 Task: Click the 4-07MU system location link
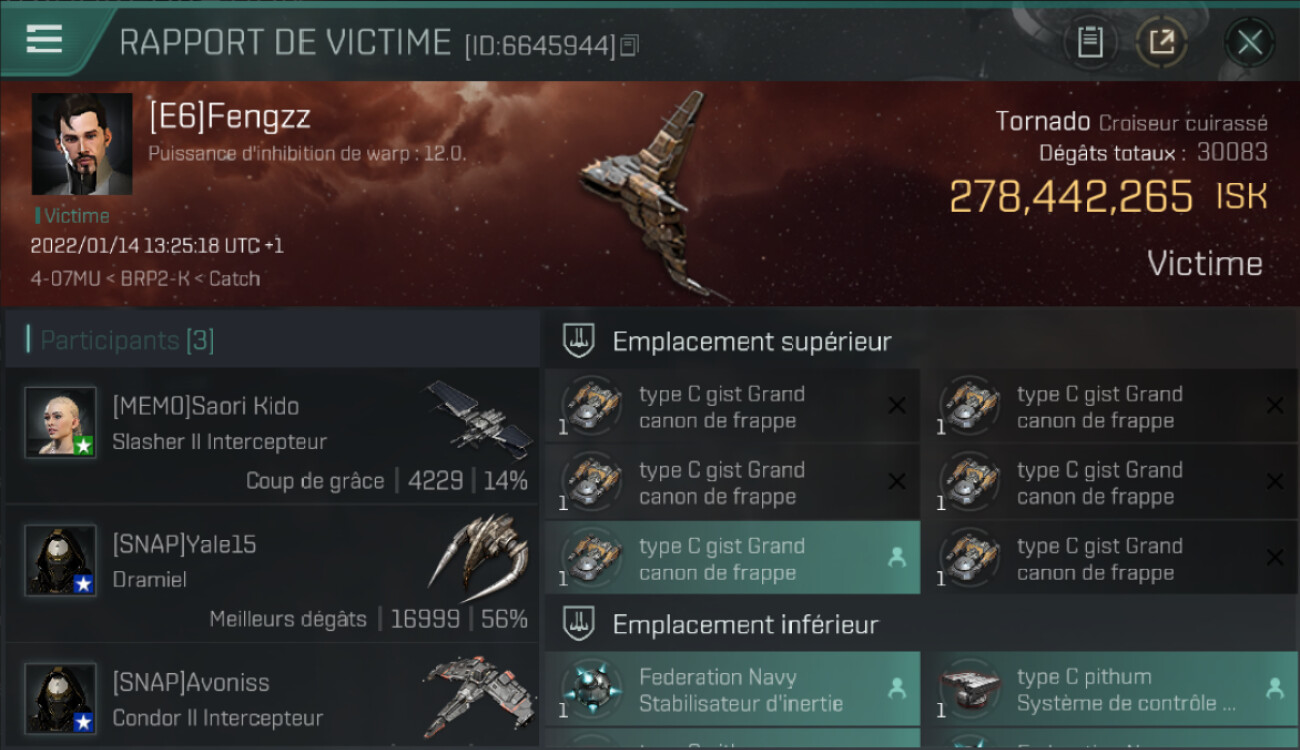coord(65,279)
